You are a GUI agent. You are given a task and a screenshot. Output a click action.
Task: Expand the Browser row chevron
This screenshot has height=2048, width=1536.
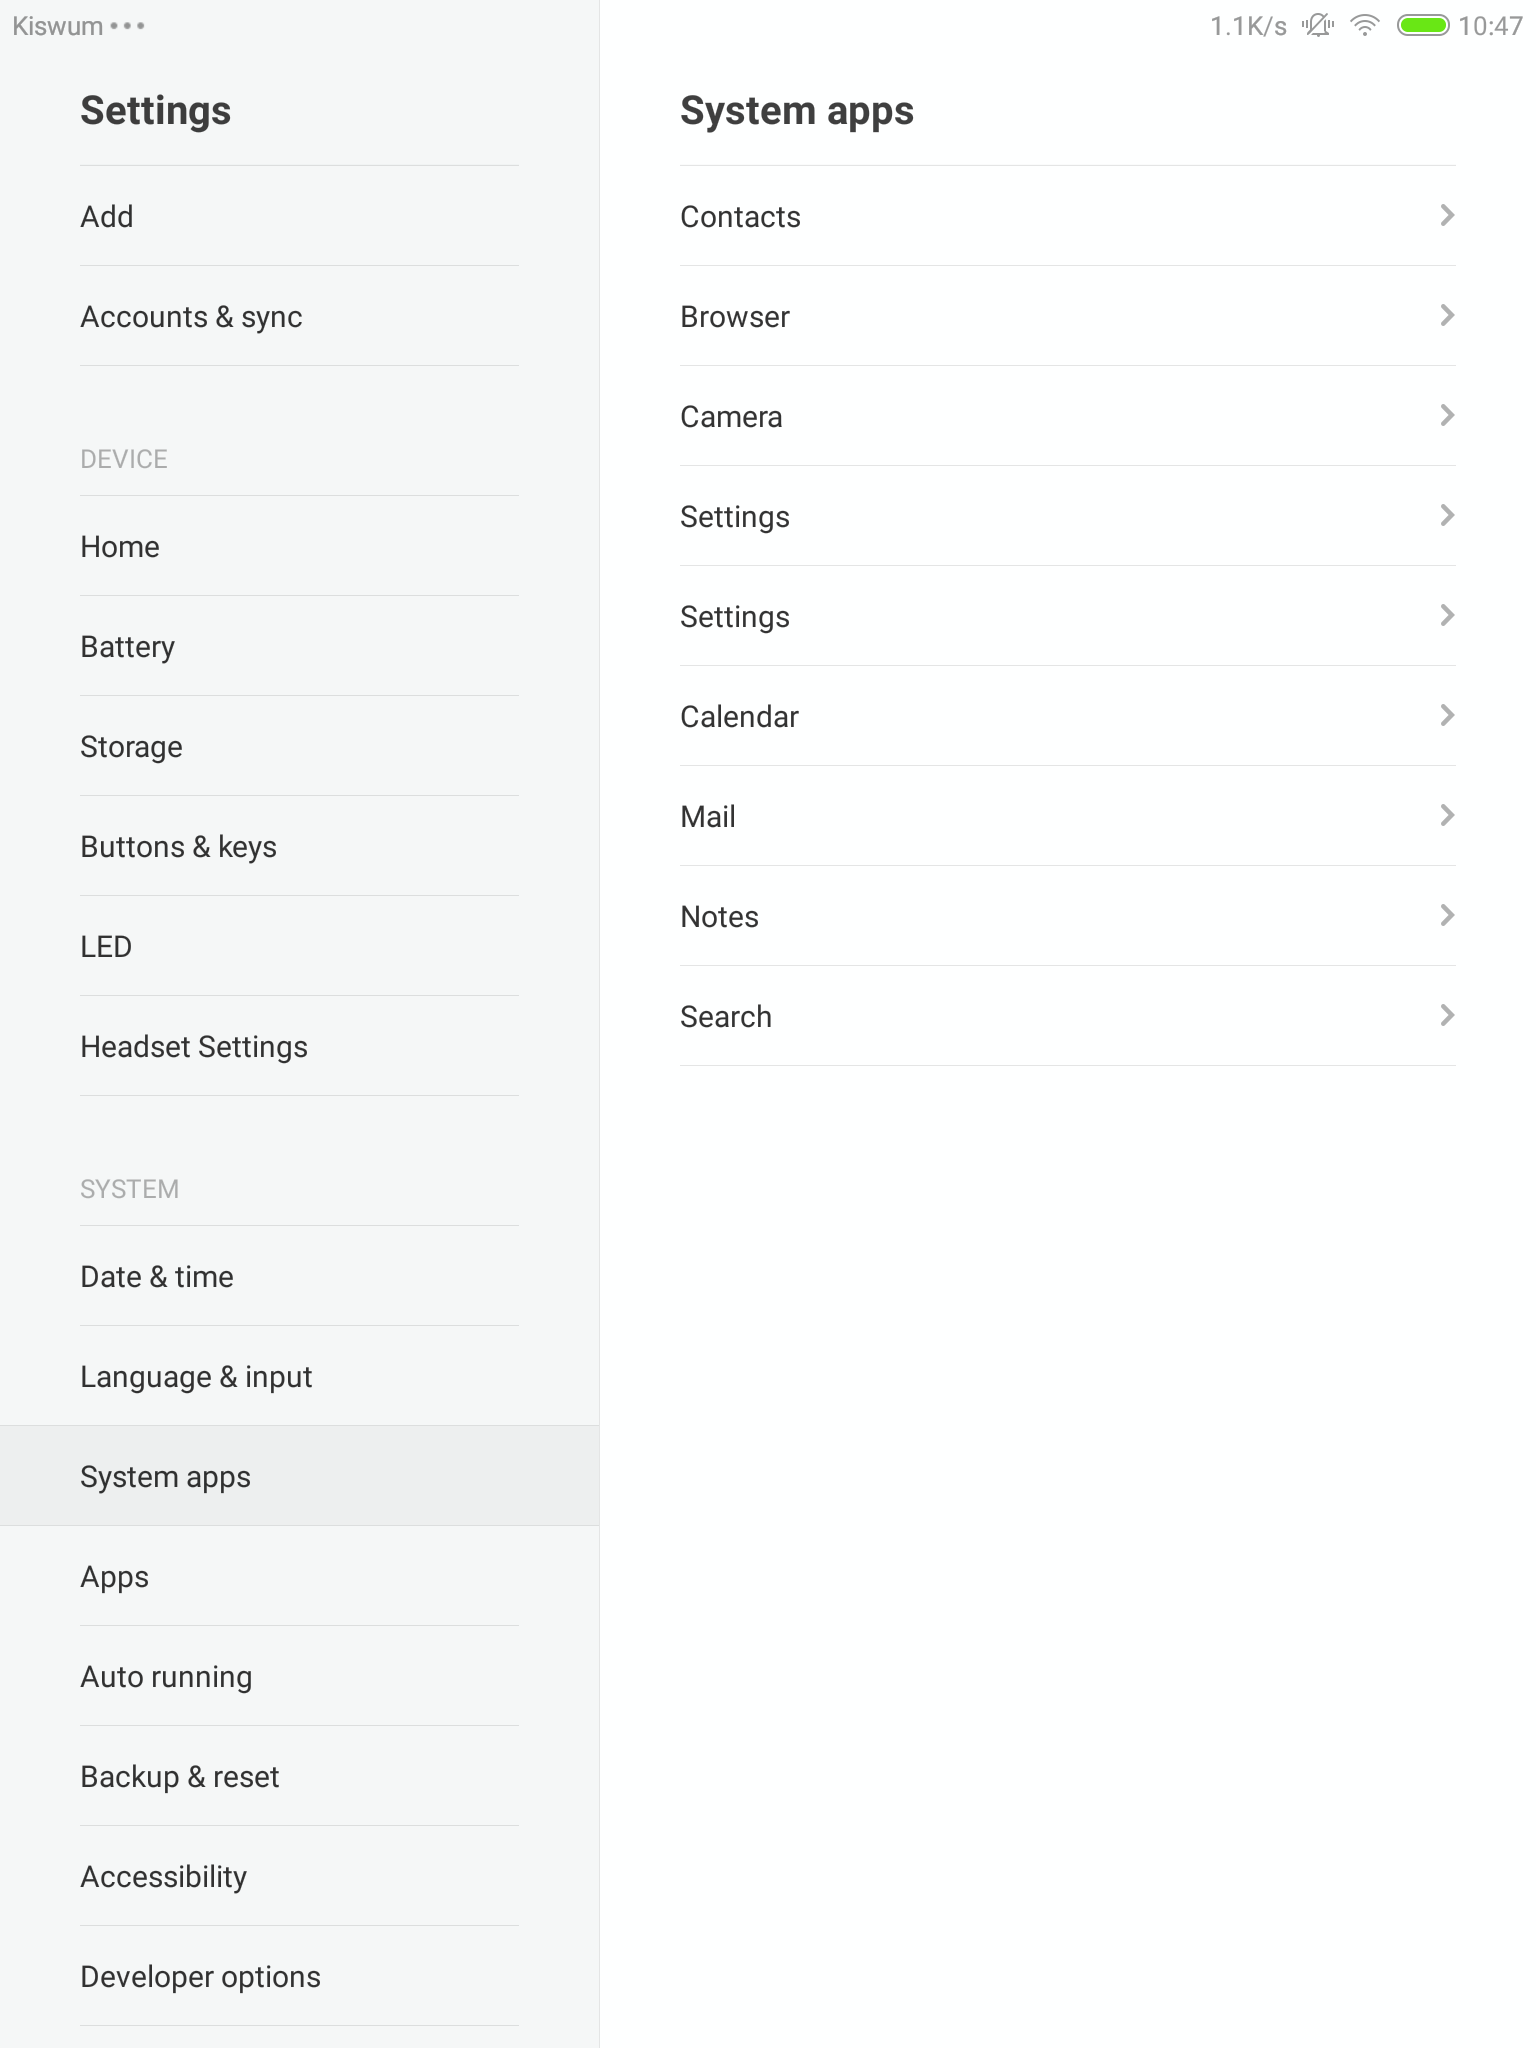[1446, 316]
